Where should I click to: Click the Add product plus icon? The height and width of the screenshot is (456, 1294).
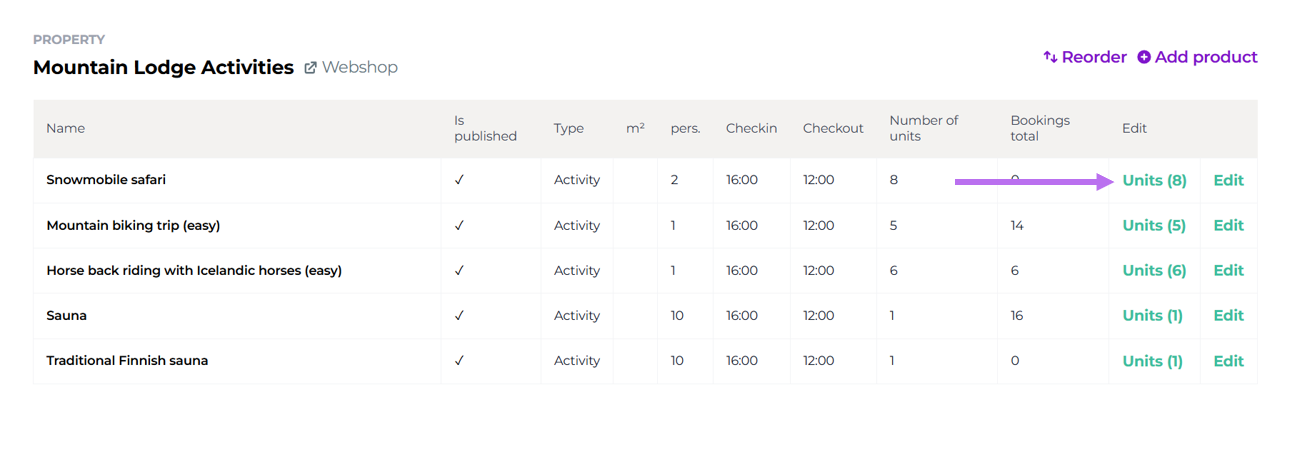(1144, 57)
